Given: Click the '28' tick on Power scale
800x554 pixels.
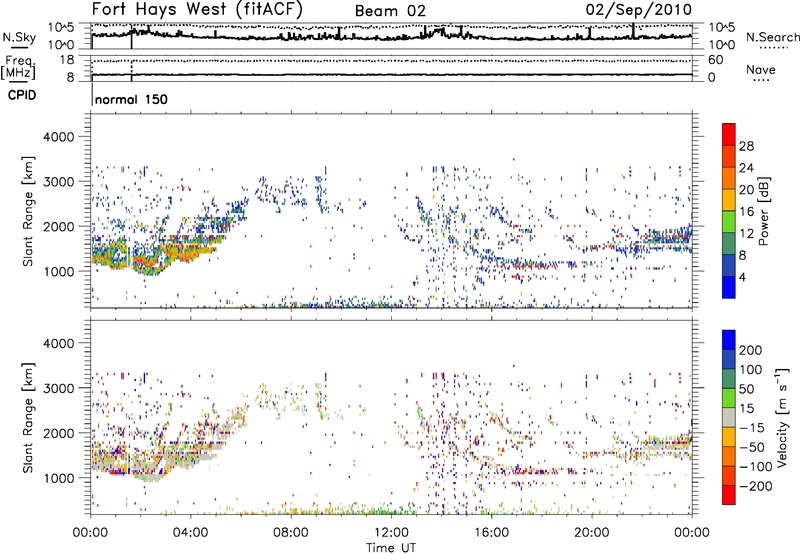Looking at the screenshot, I should (746, 146).
